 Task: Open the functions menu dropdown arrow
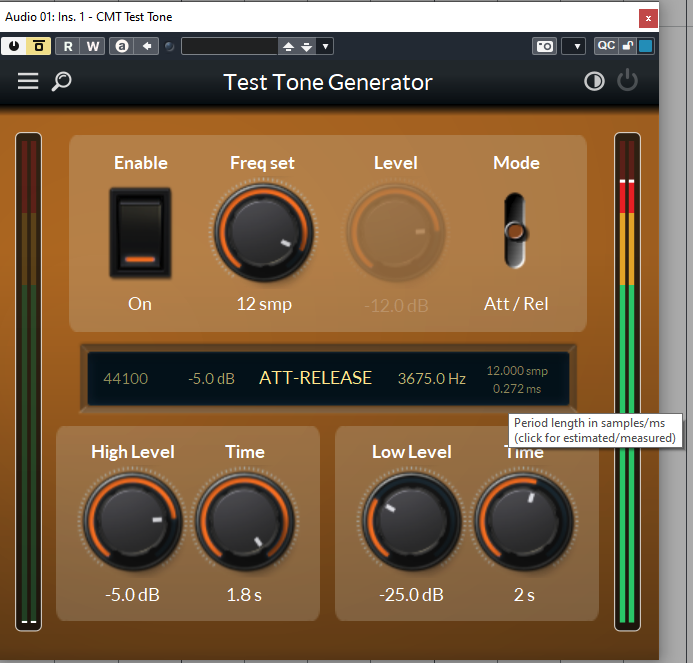[576, 46]
